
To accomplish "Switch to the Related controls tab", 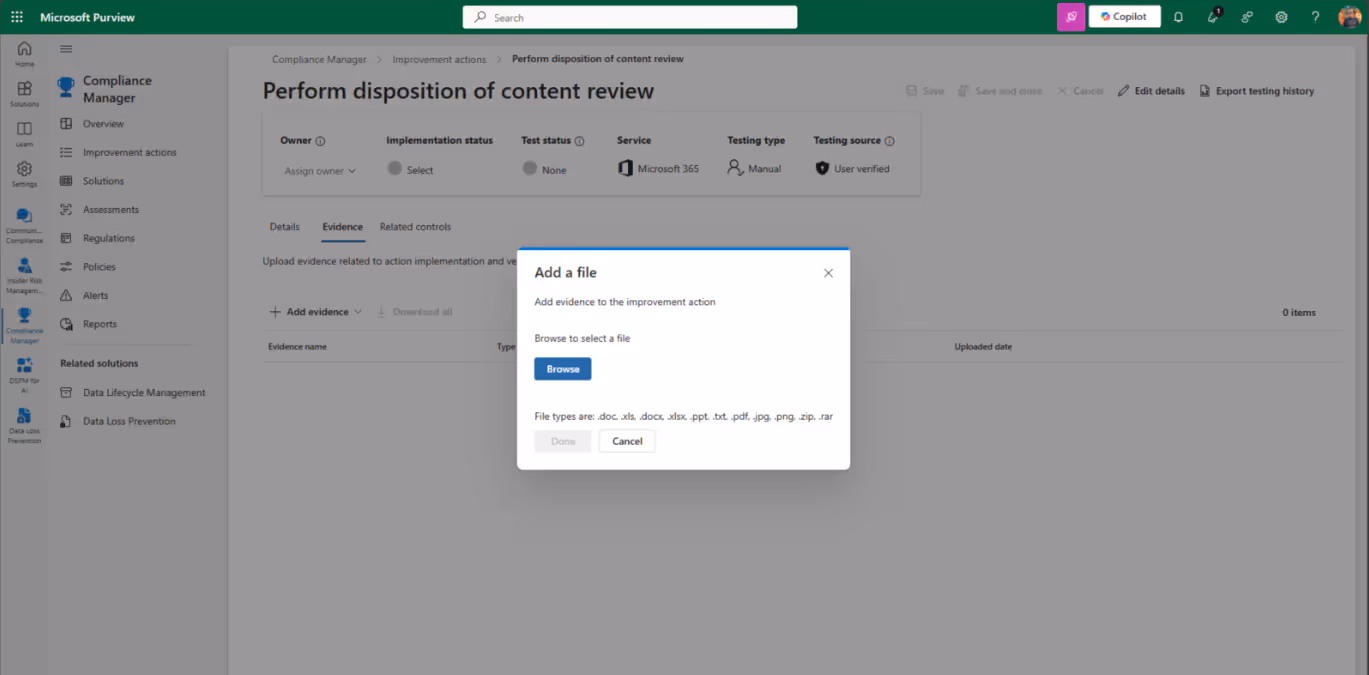I will [415, 227].
